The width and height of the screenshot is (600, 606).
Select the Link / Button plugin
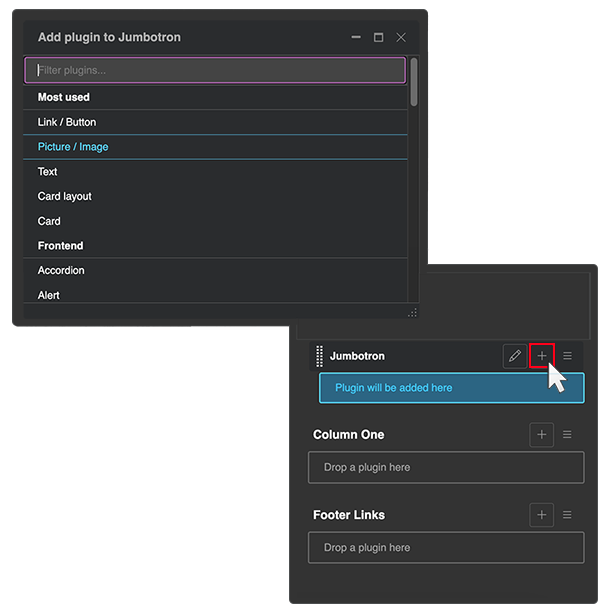tap(67, 122)
